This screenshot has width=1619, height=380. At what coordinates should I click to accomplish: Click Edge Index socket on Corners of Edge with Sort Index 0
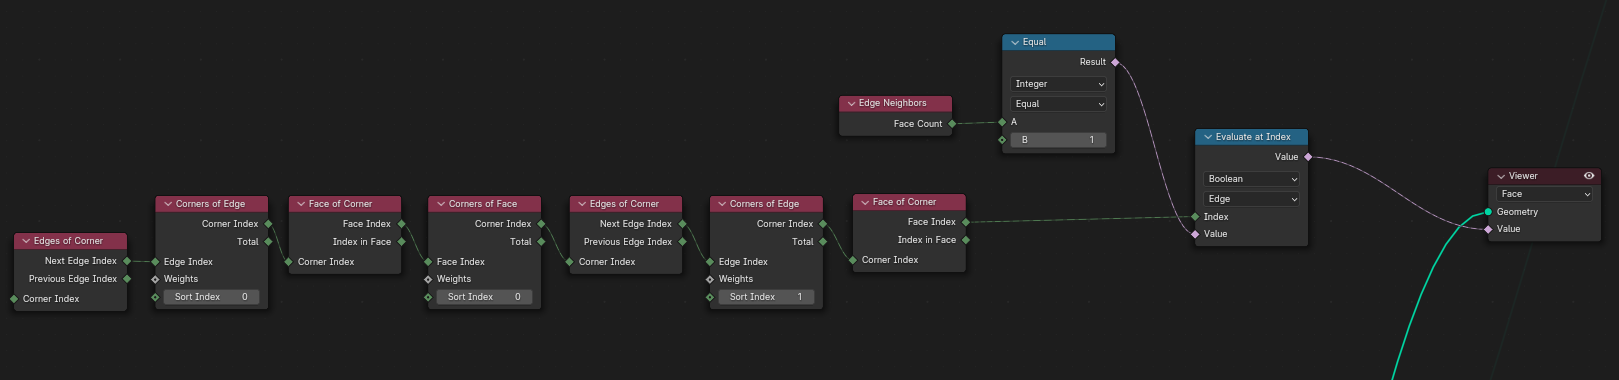tap(155, 262)
